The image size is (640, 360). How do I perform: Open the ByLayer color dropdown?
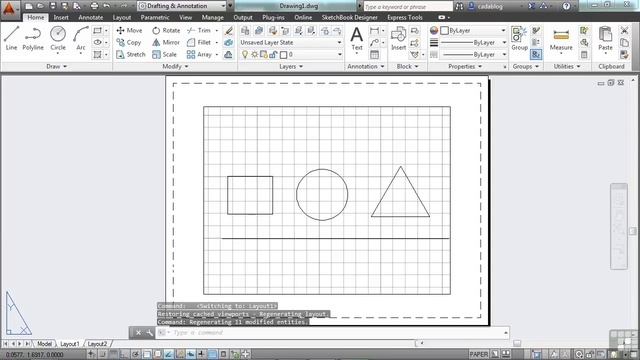click(x=473, y=31)
